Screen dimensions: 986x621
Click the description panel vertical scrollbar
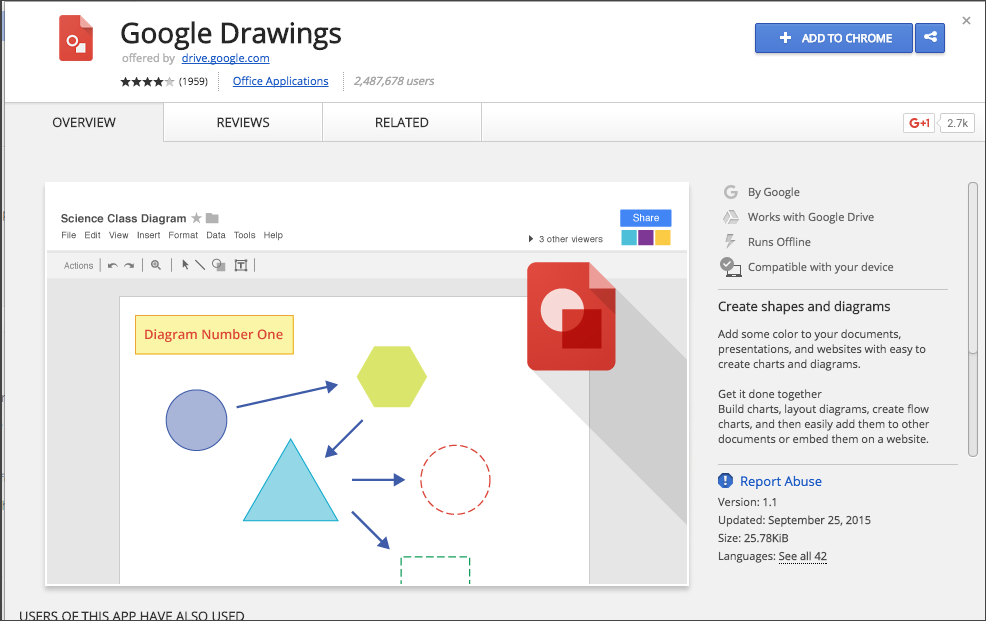(973, 319)
